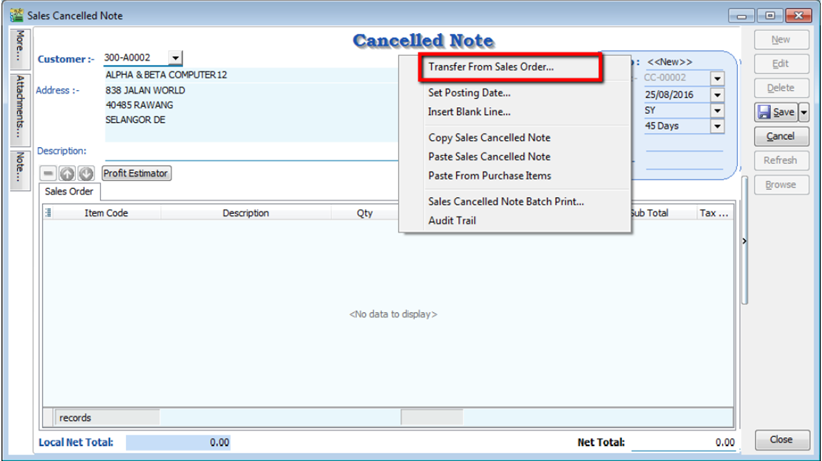Switch to the Sales Order tab
This screenshot has height=461, width=822.
tap(69, 191)
